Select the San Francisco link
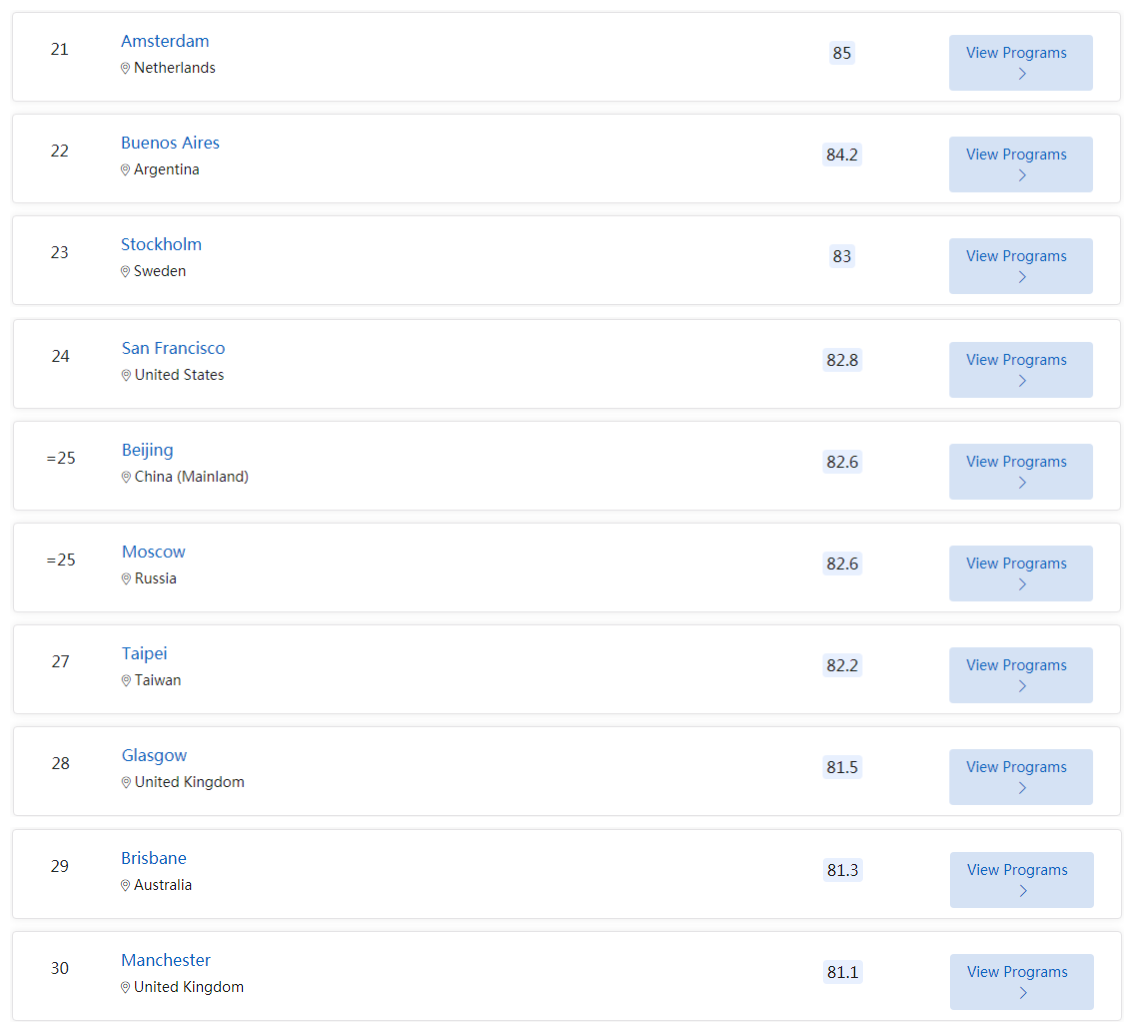This screenshot has width=1134, height=1032. coord(174,349)
